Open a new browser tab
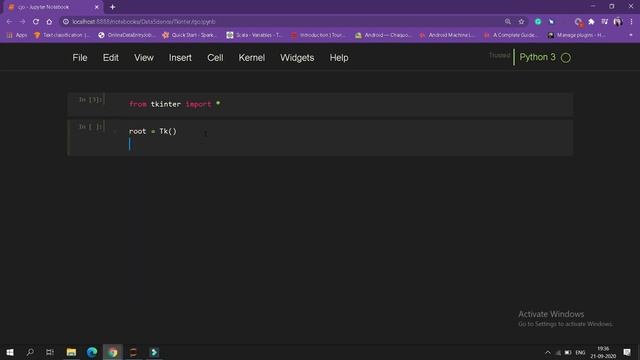This screenshot has height=360, width=640. click(112, 7)
